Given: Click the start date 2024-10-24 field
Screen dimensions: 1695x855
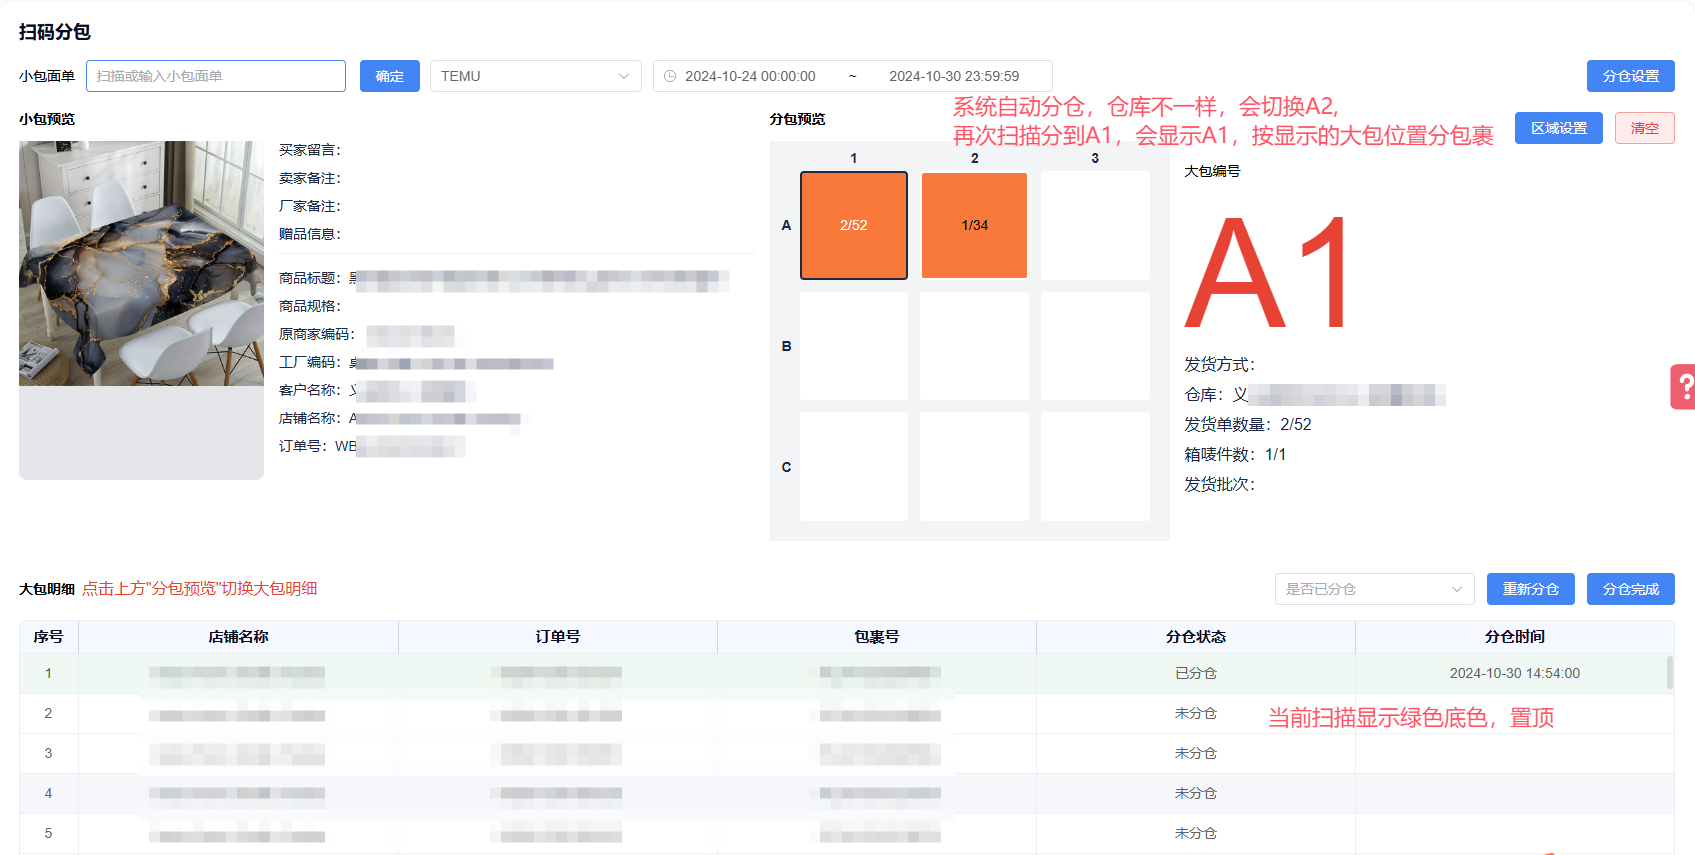Looking at the screenshot, I should (x=750, y=76).
